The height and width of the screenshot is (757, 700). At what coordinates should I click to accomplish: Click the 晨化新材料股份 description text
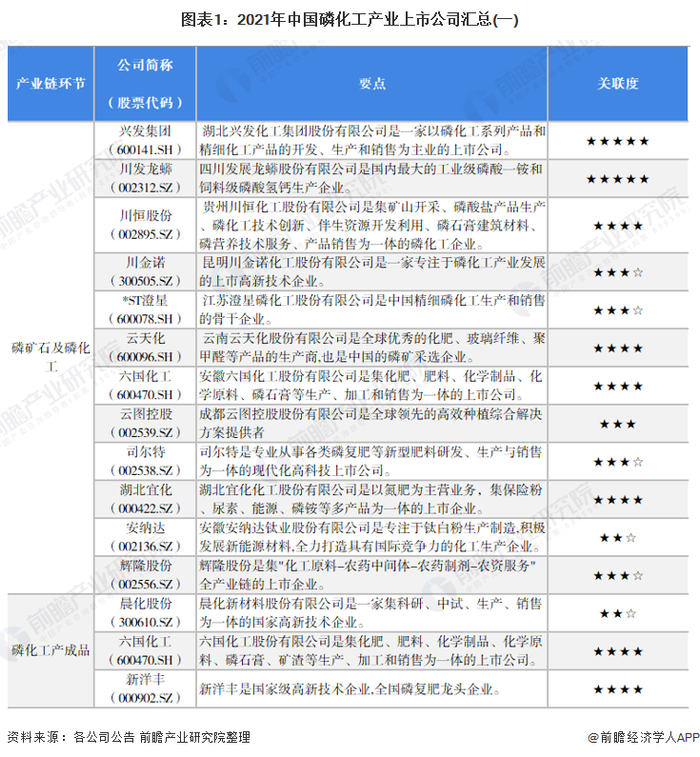(372, 613)
